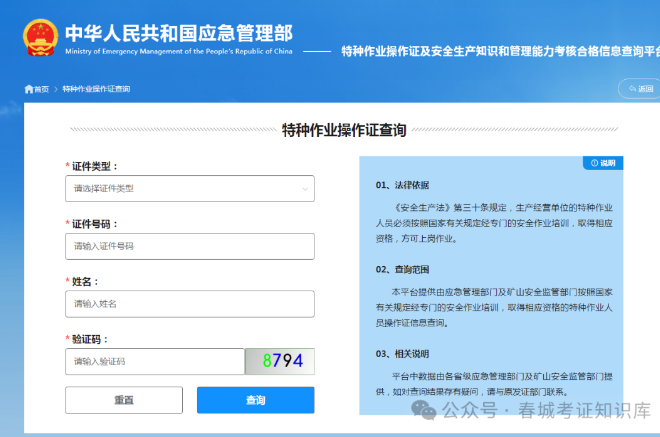Screen dimensions: 660x437
Task: Click 特种作业操作证查询 breadcrumb item
Action: click(96, 89)
